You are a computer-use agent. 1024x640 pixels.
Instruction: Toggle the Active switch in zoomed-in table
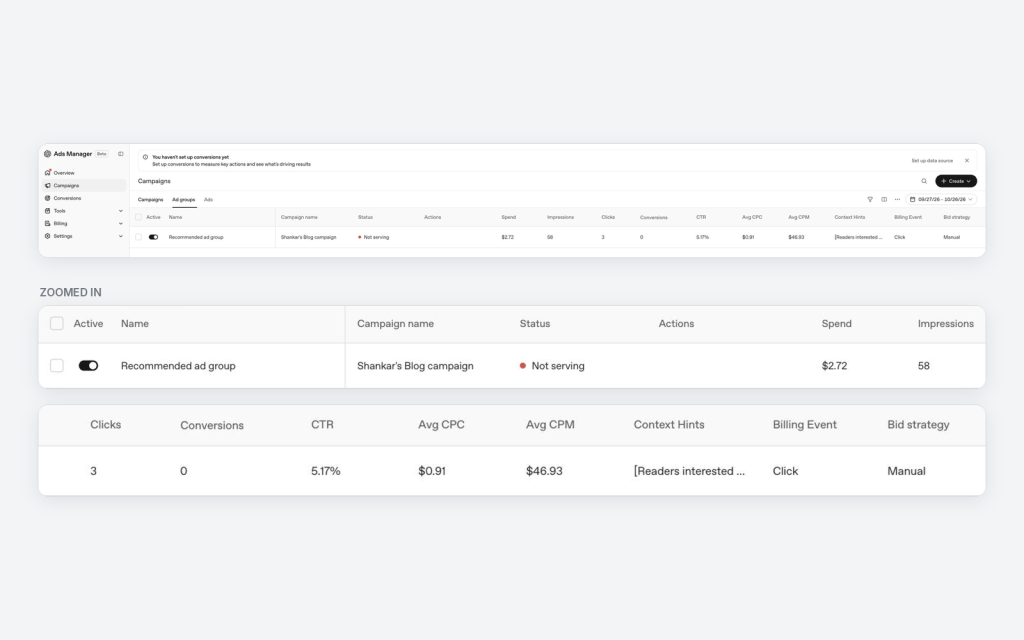[88, 366]
